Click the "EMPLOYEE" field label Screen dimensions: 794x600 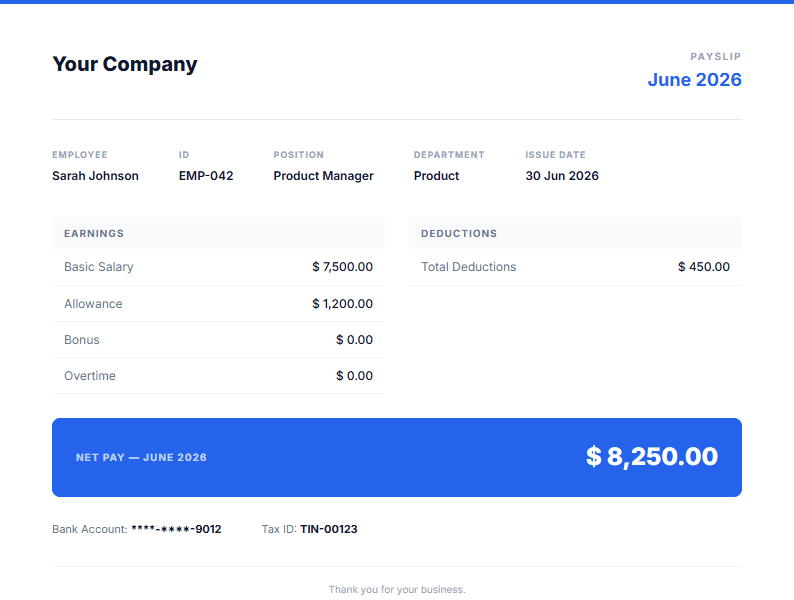(x=80, y=154)
